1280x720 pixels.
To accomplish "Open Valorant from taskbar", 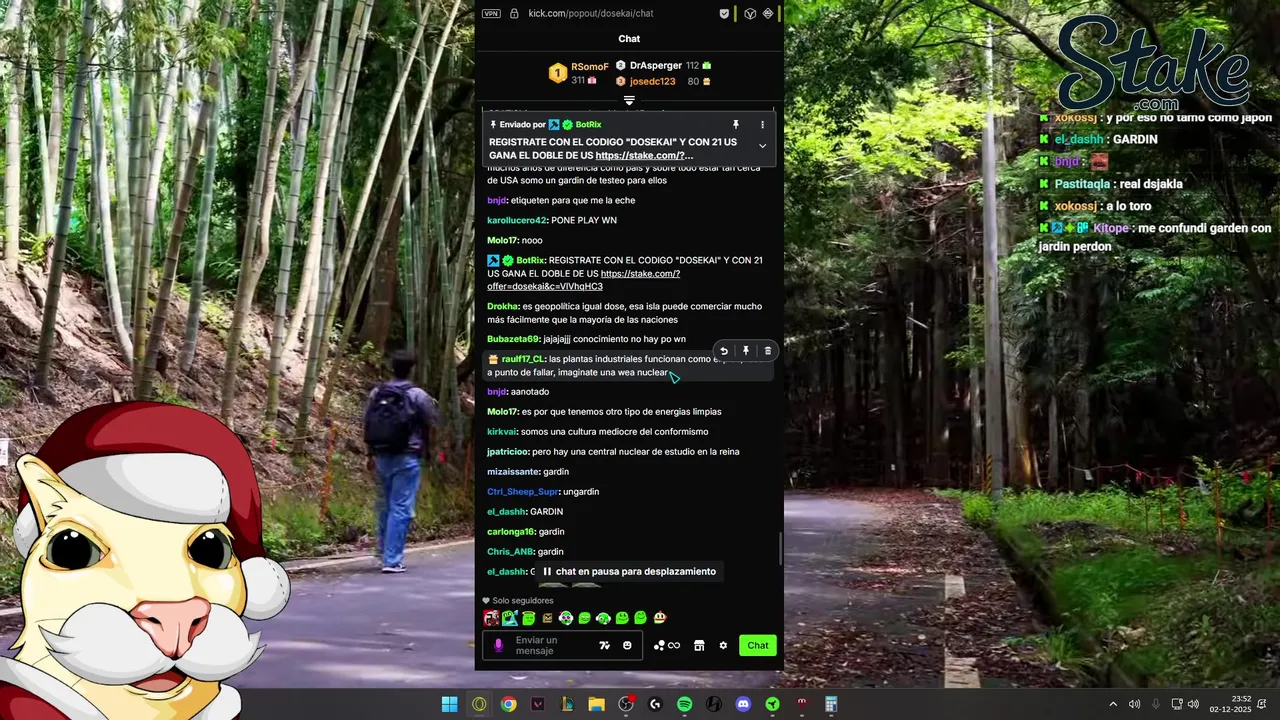I will coord(538,704).
